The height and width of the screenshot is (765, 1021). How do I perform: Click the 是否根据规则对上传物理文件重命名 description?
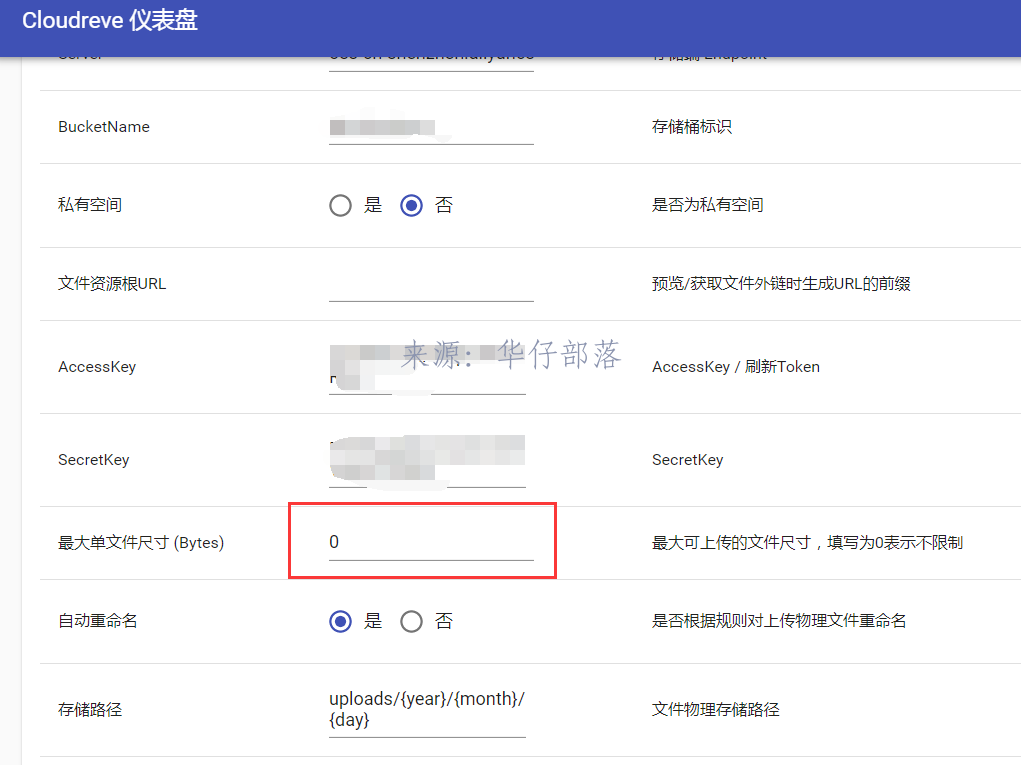point(779,621)
